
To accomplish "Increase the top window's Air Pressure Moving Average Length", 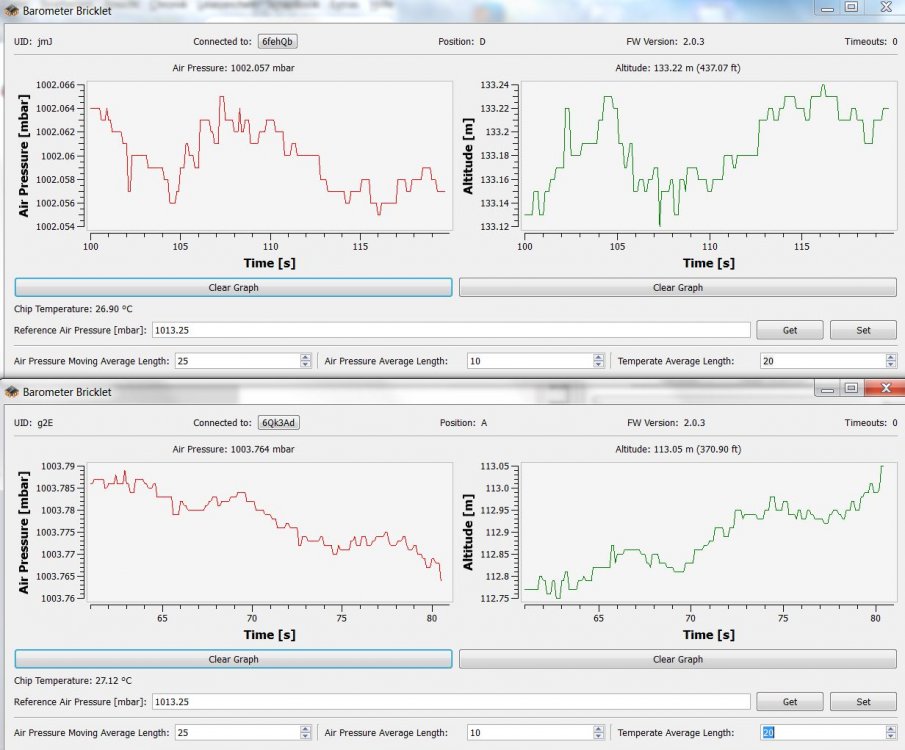I will pyautogui.click(x=306, y=357).
